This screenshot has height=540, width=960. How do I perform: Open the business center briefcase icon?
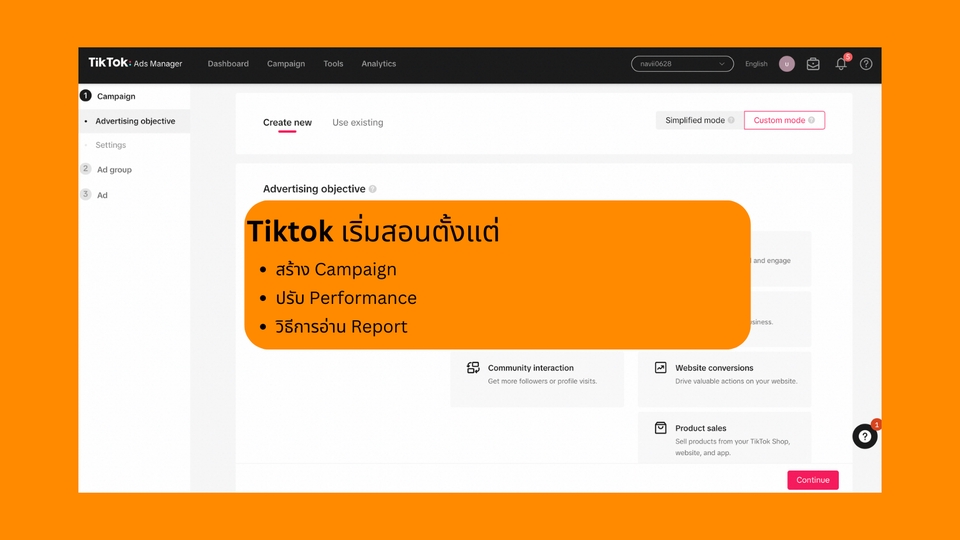tap(813, 64)
